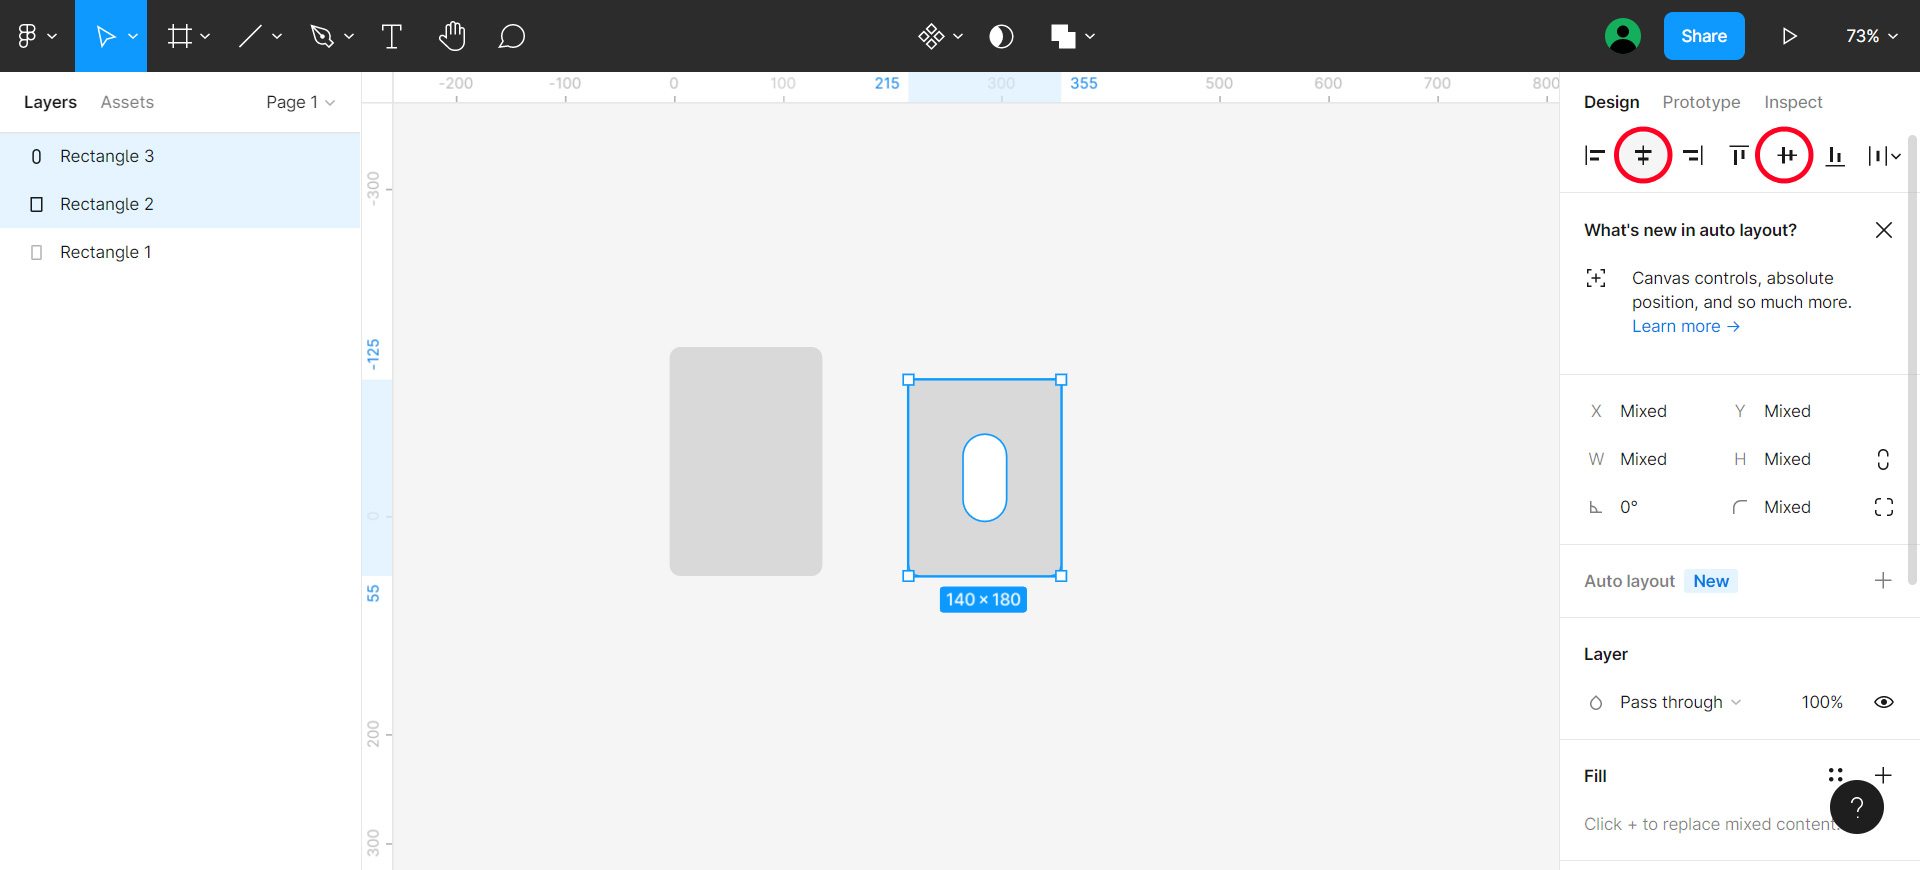The height and width of the screenshot is (870, 1920).
Task: Select the Text tool
Action: click(x=392, y=37)
